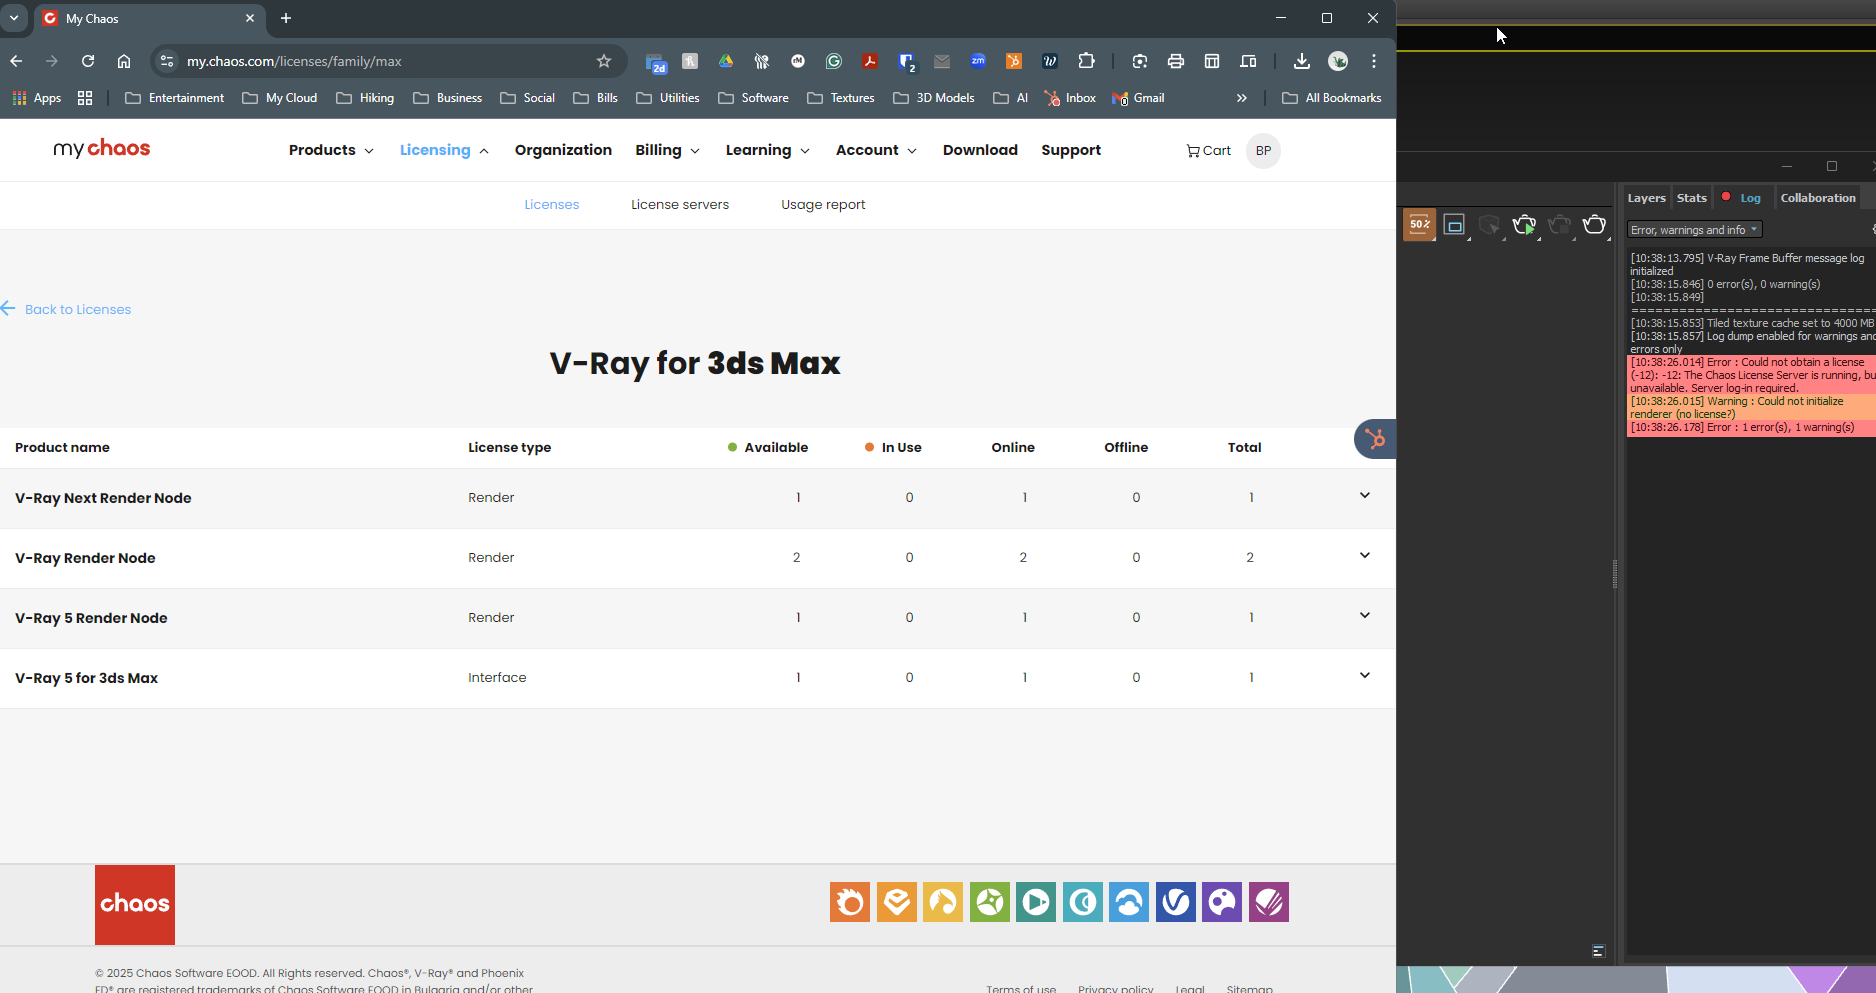This screenshot has height=993, width=1876.
Task: Click the greyed-out stop render teapot
Action: pyautogui.click(x=1559, y=225)
